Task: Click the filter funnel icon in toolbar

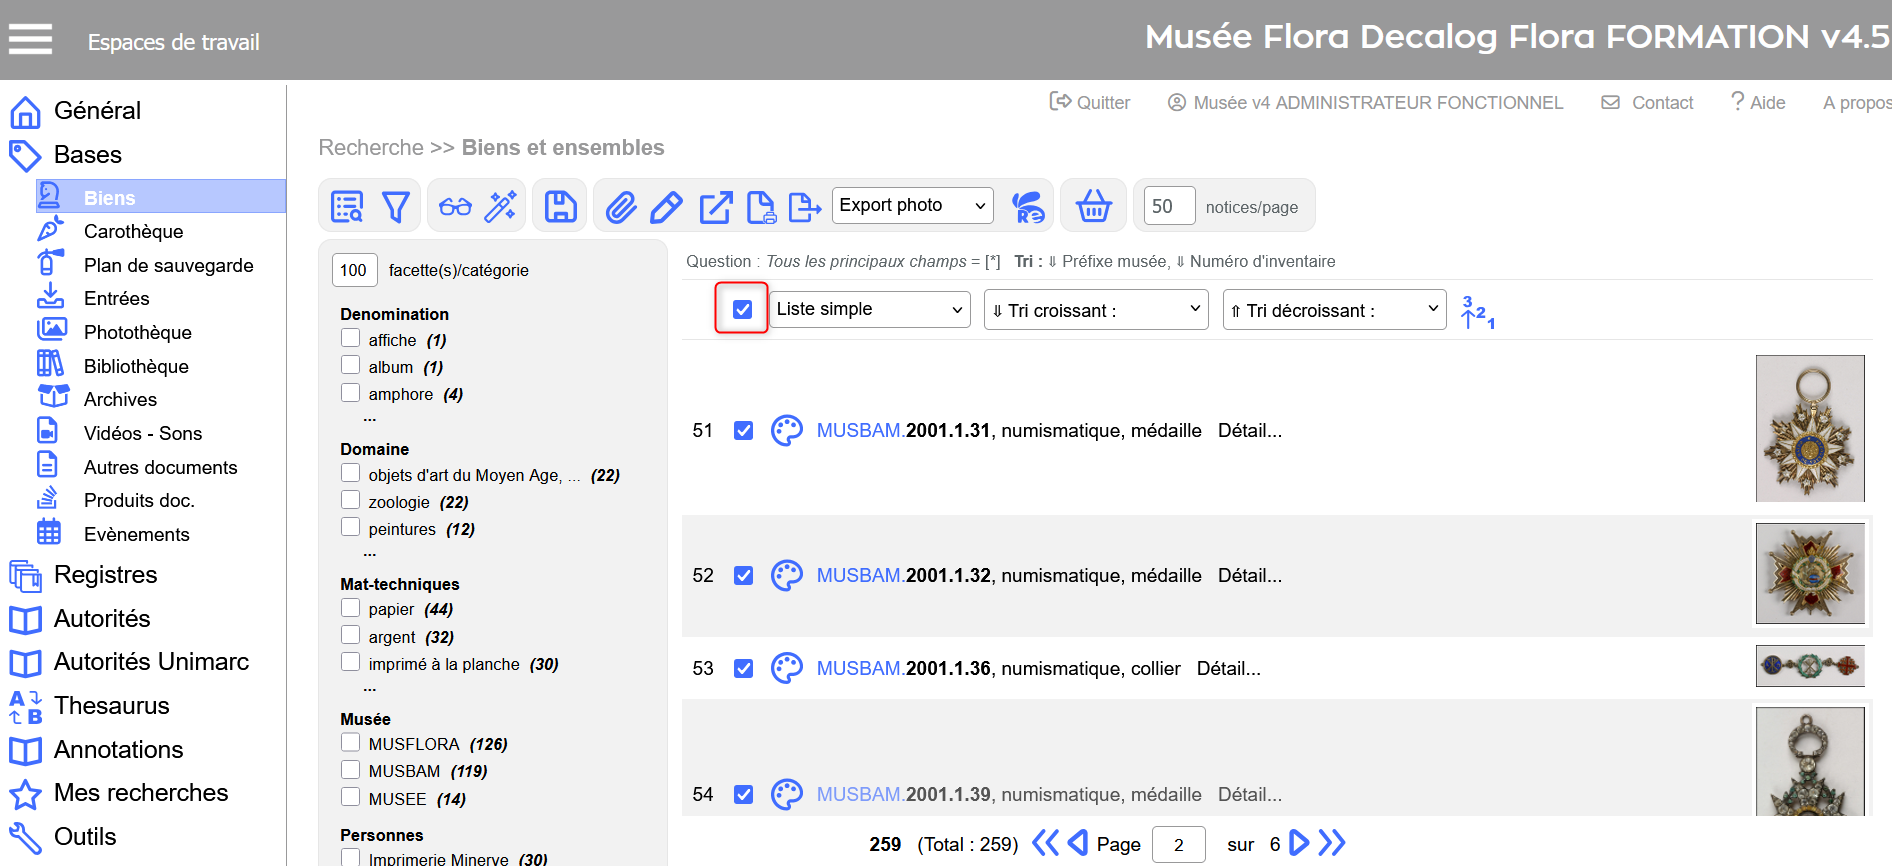Action: [x=396, y=207]
